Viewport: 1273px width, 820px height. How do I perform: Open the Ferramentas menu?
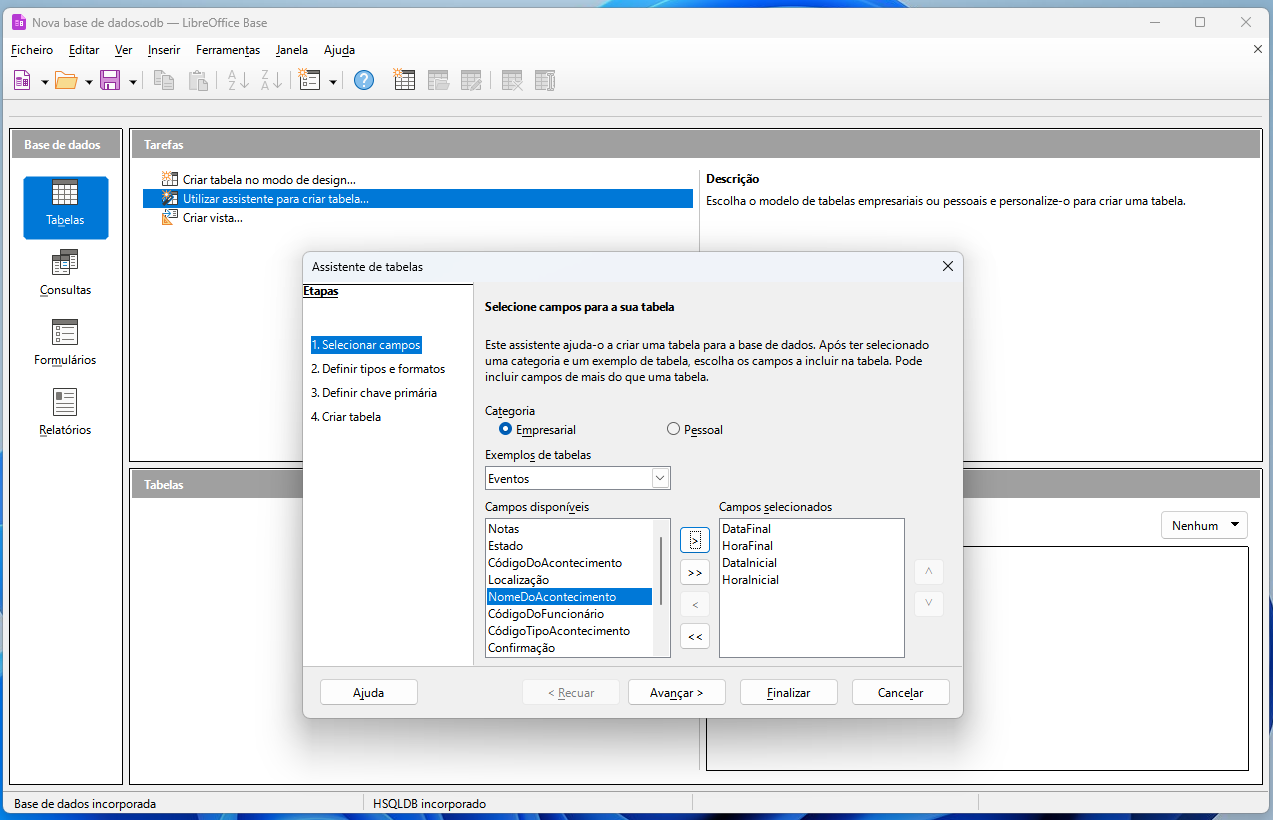point(227,50)
